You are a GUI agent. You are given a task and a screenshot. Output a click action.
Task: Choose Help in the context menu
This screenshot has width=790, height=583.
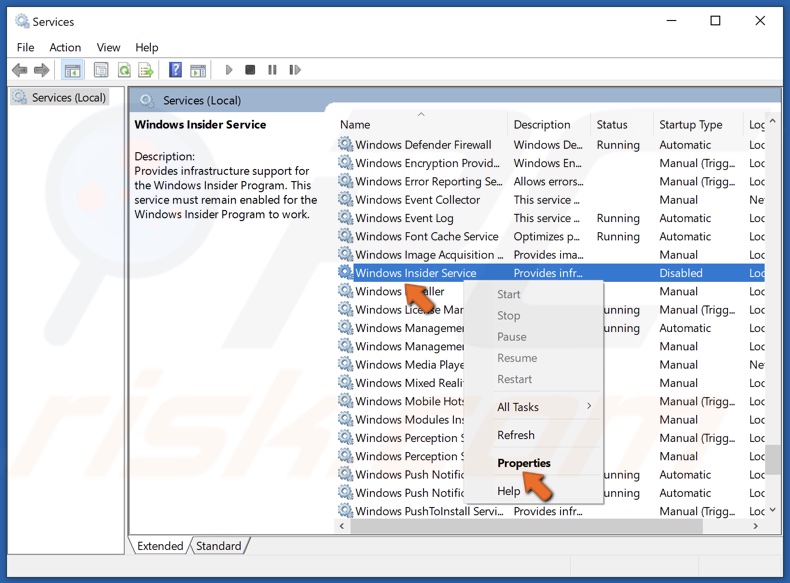(x=508, y=491)
